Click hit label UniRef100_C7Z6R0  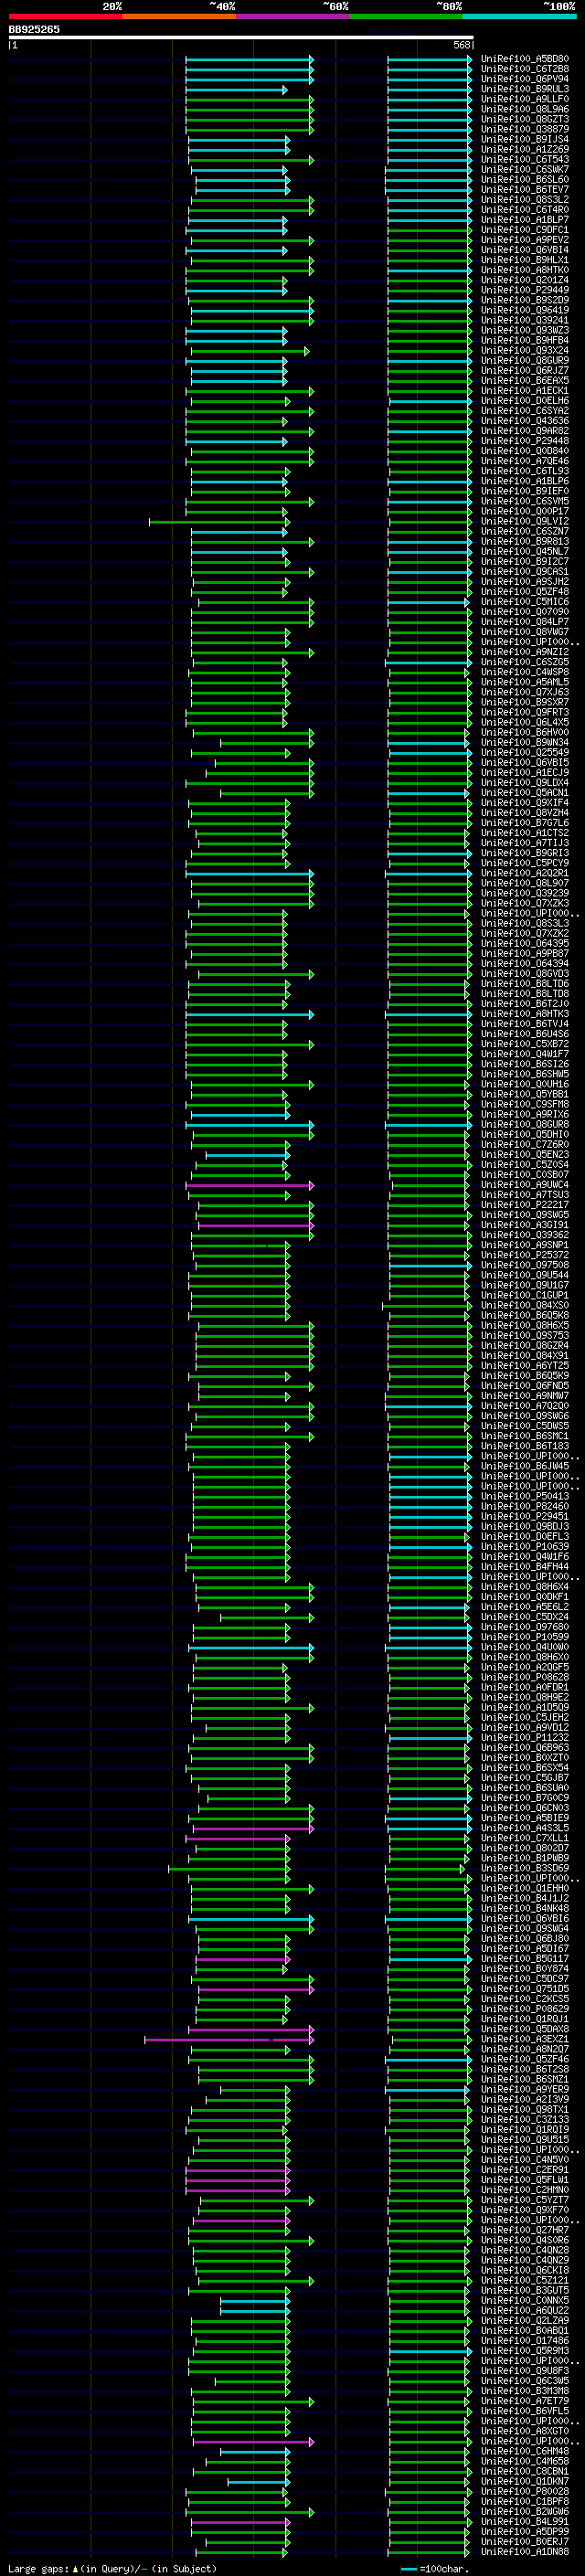tap(525, 1144)
